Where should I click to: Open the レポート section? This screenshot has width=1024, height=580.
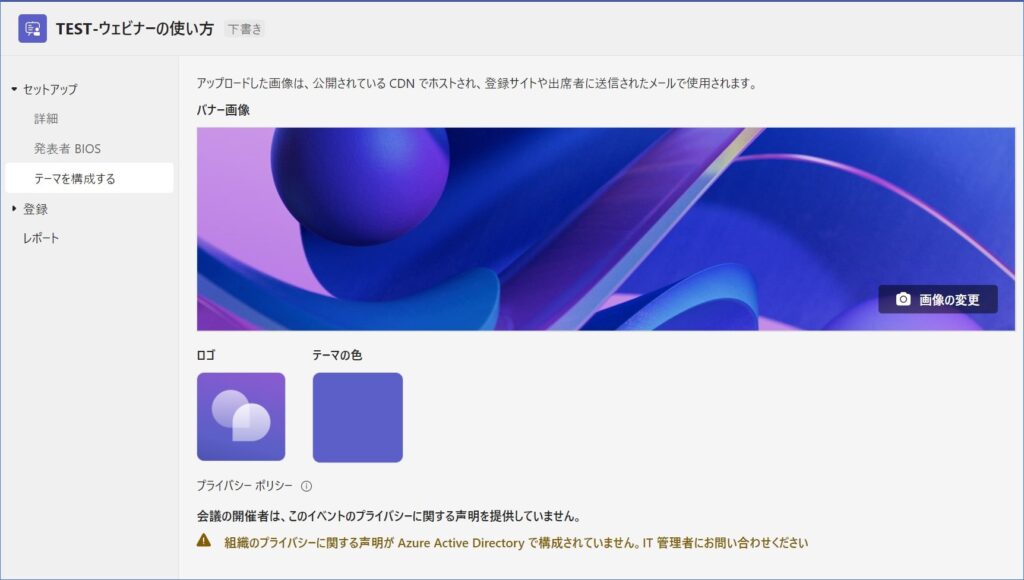41,238
